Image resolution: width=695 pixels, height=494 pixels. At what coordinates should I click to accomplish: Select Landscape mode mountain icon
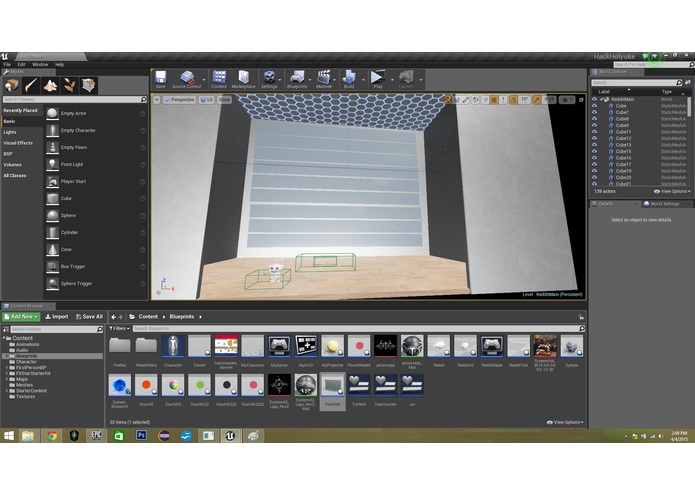[x=50, y=85]
